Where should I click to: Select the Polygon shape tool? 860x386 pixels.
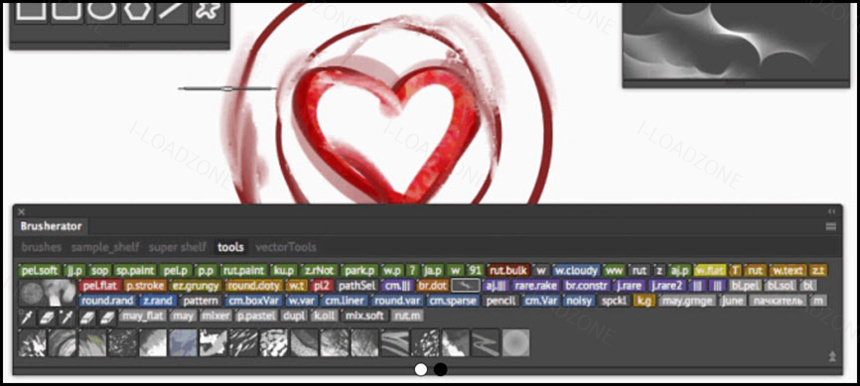[137, 12]
